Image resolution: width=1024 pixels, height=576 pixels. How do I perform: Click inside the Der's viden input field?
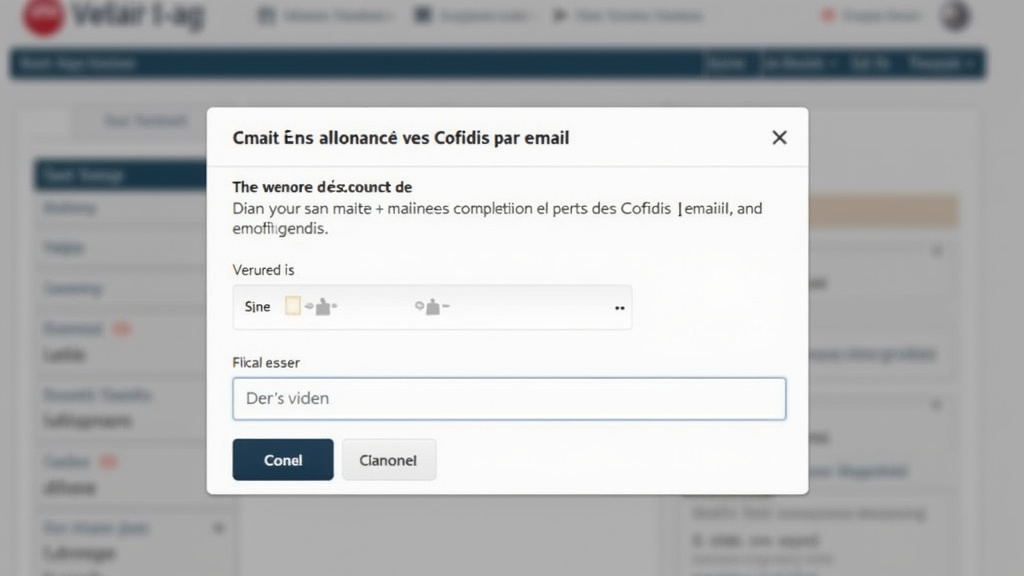pyautogui.click(x=509, y=398)
